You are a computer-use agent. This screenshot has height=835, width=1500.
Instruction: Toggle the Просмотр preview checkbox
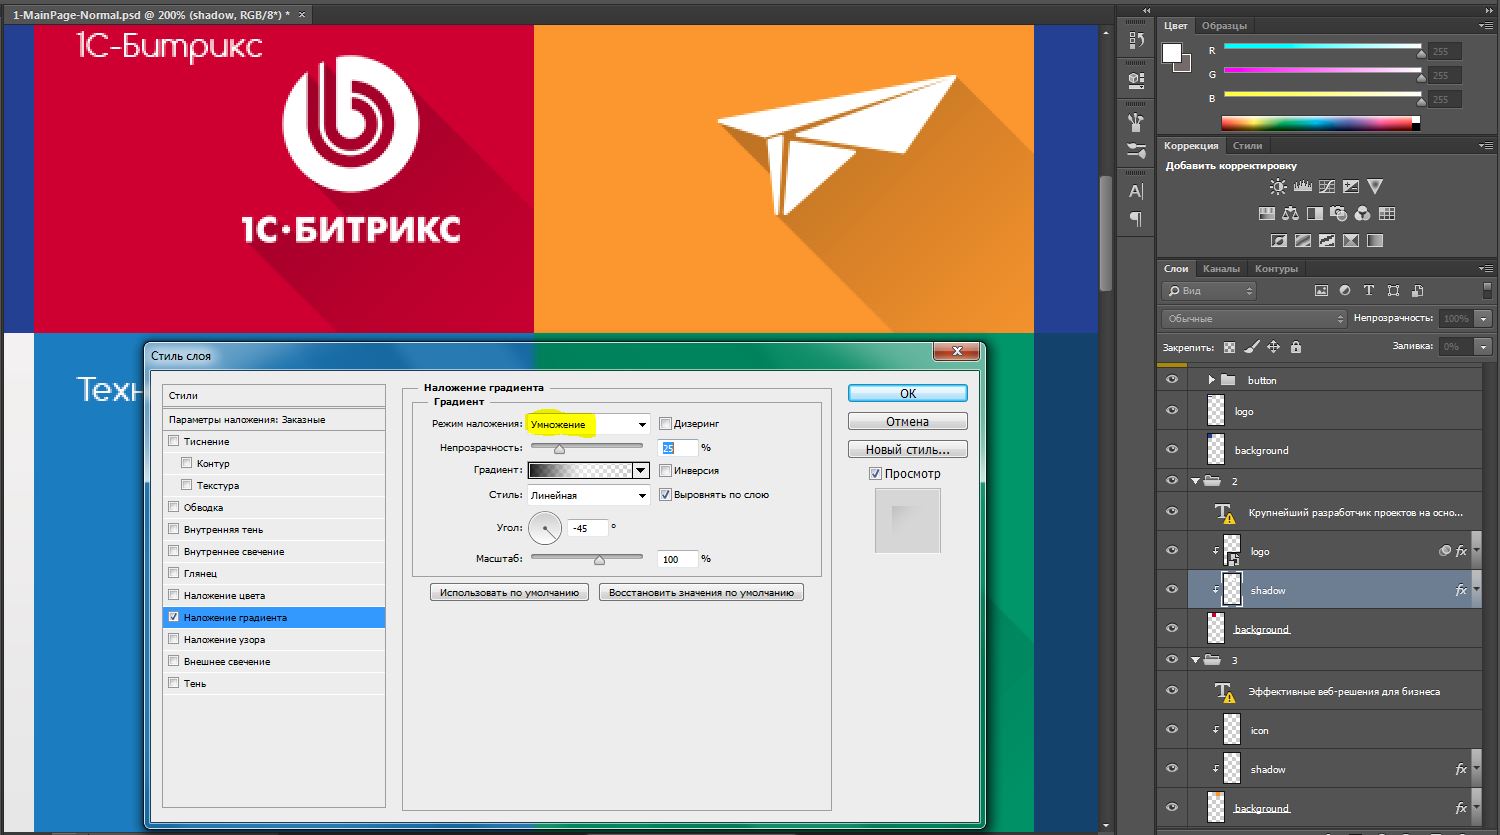875,474
